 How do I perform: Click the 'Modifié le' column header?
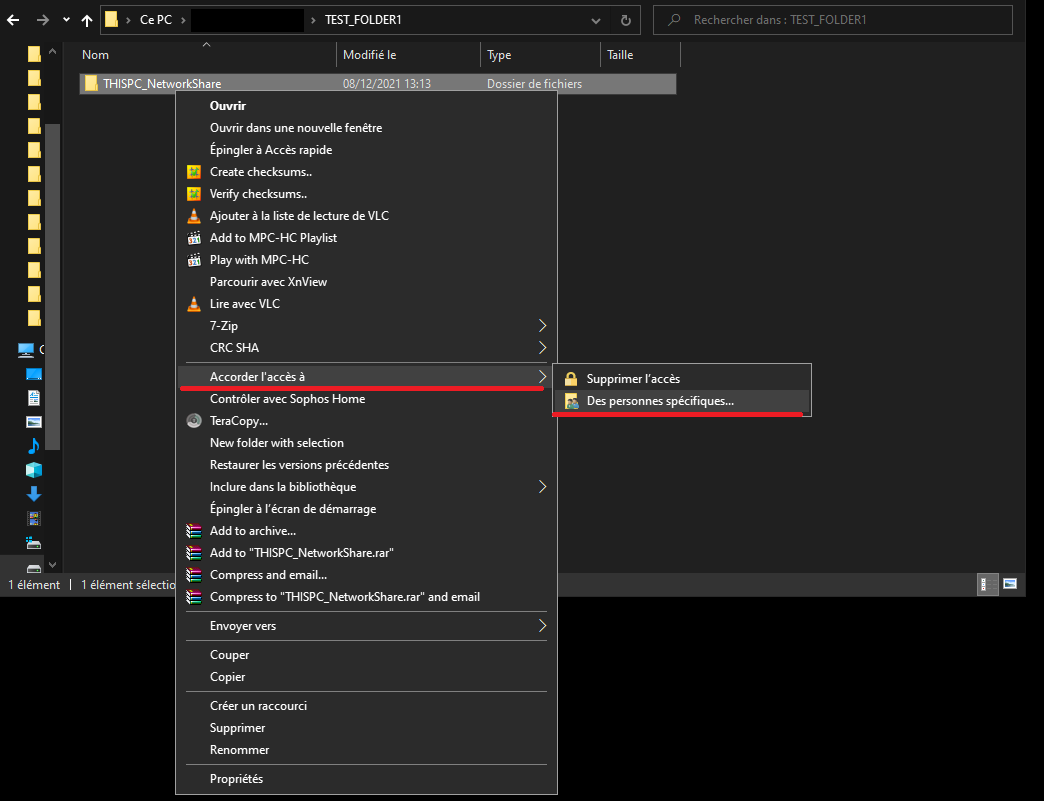(370, 55)
